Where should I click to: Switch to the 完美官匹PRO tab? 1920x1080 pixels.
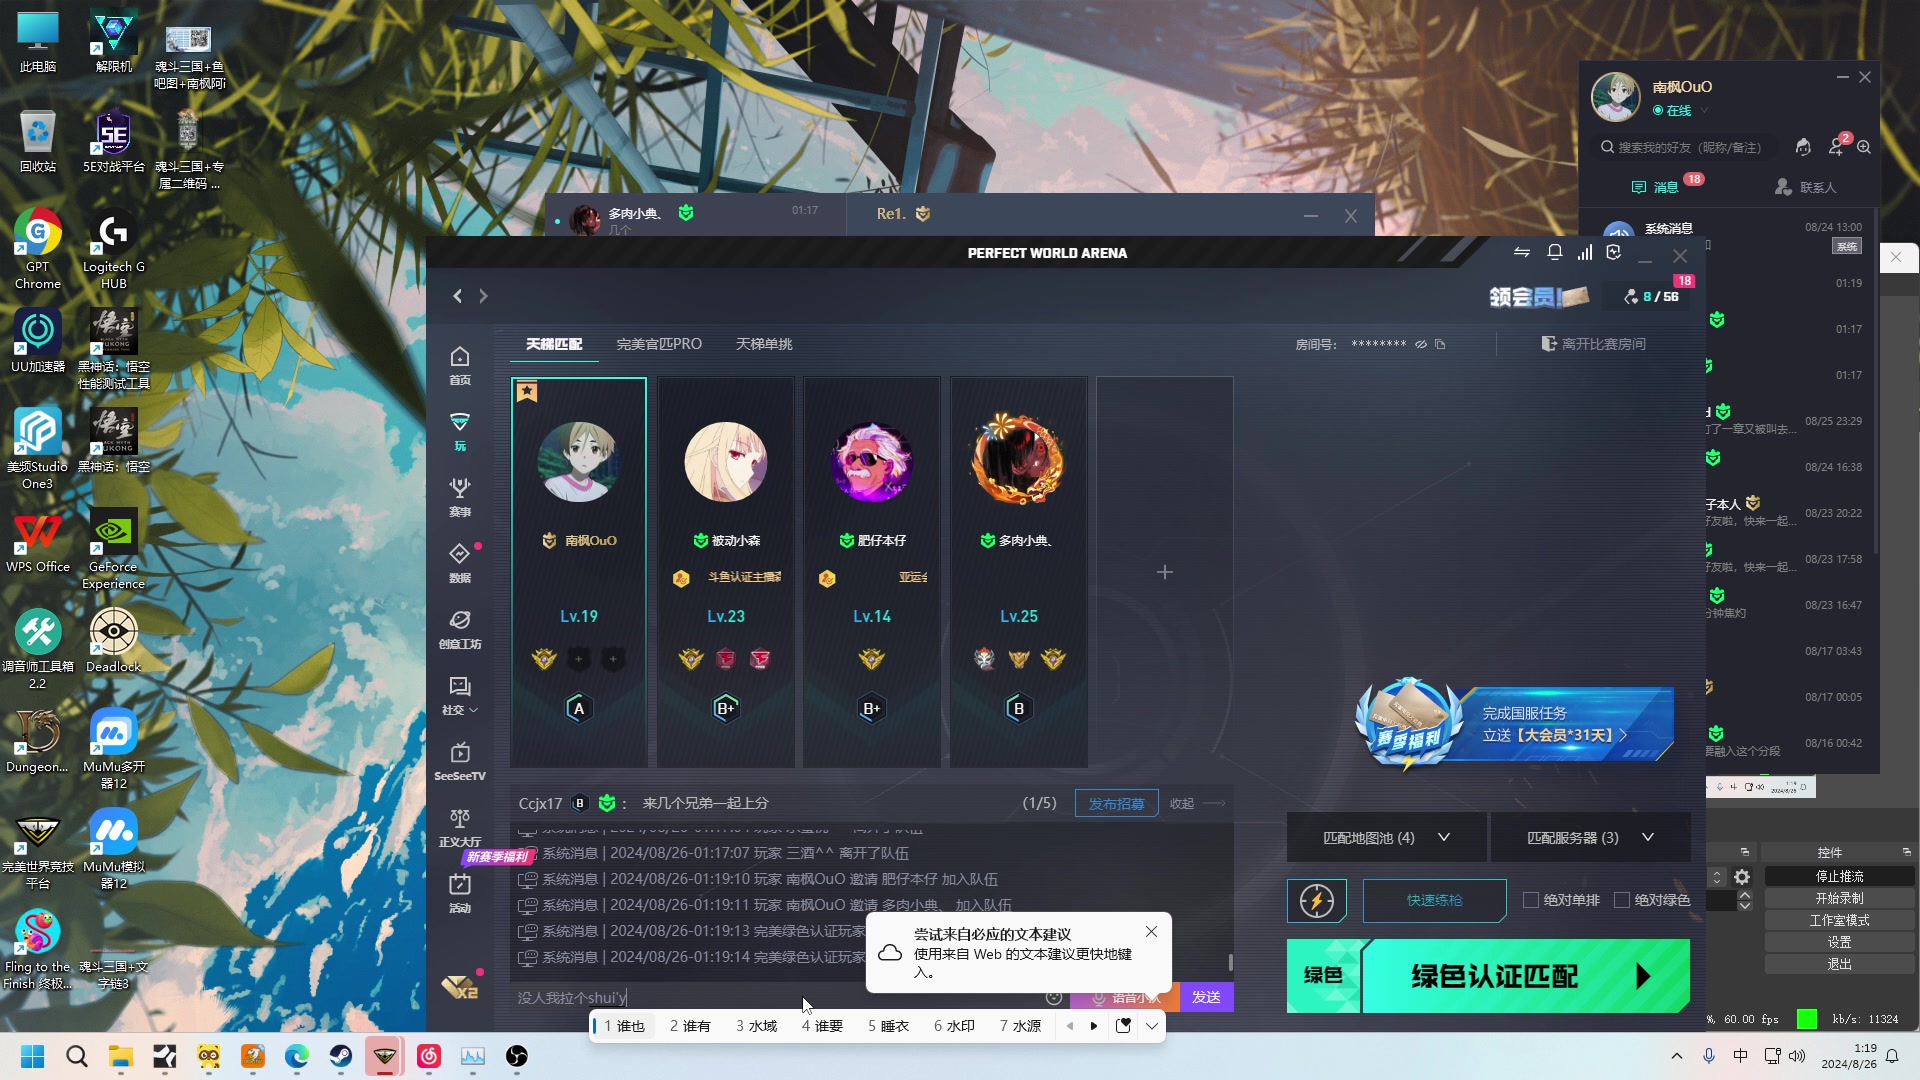pos(659,344)
